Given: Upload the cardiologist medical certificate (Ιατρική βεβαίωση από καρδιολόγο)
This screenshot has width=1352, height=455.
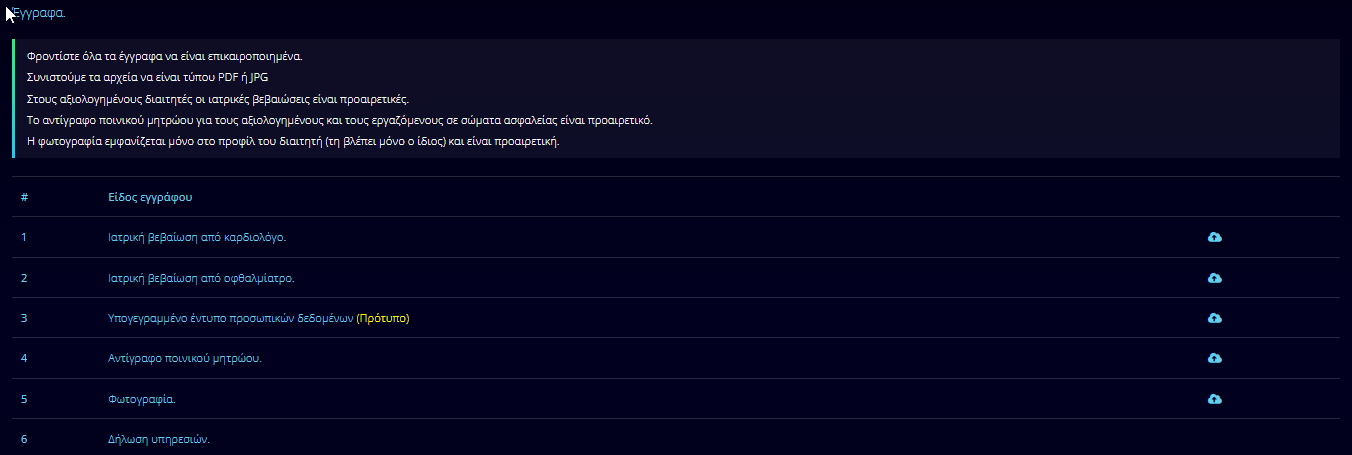Looking at the screenshot, I should coord(1215,237).
